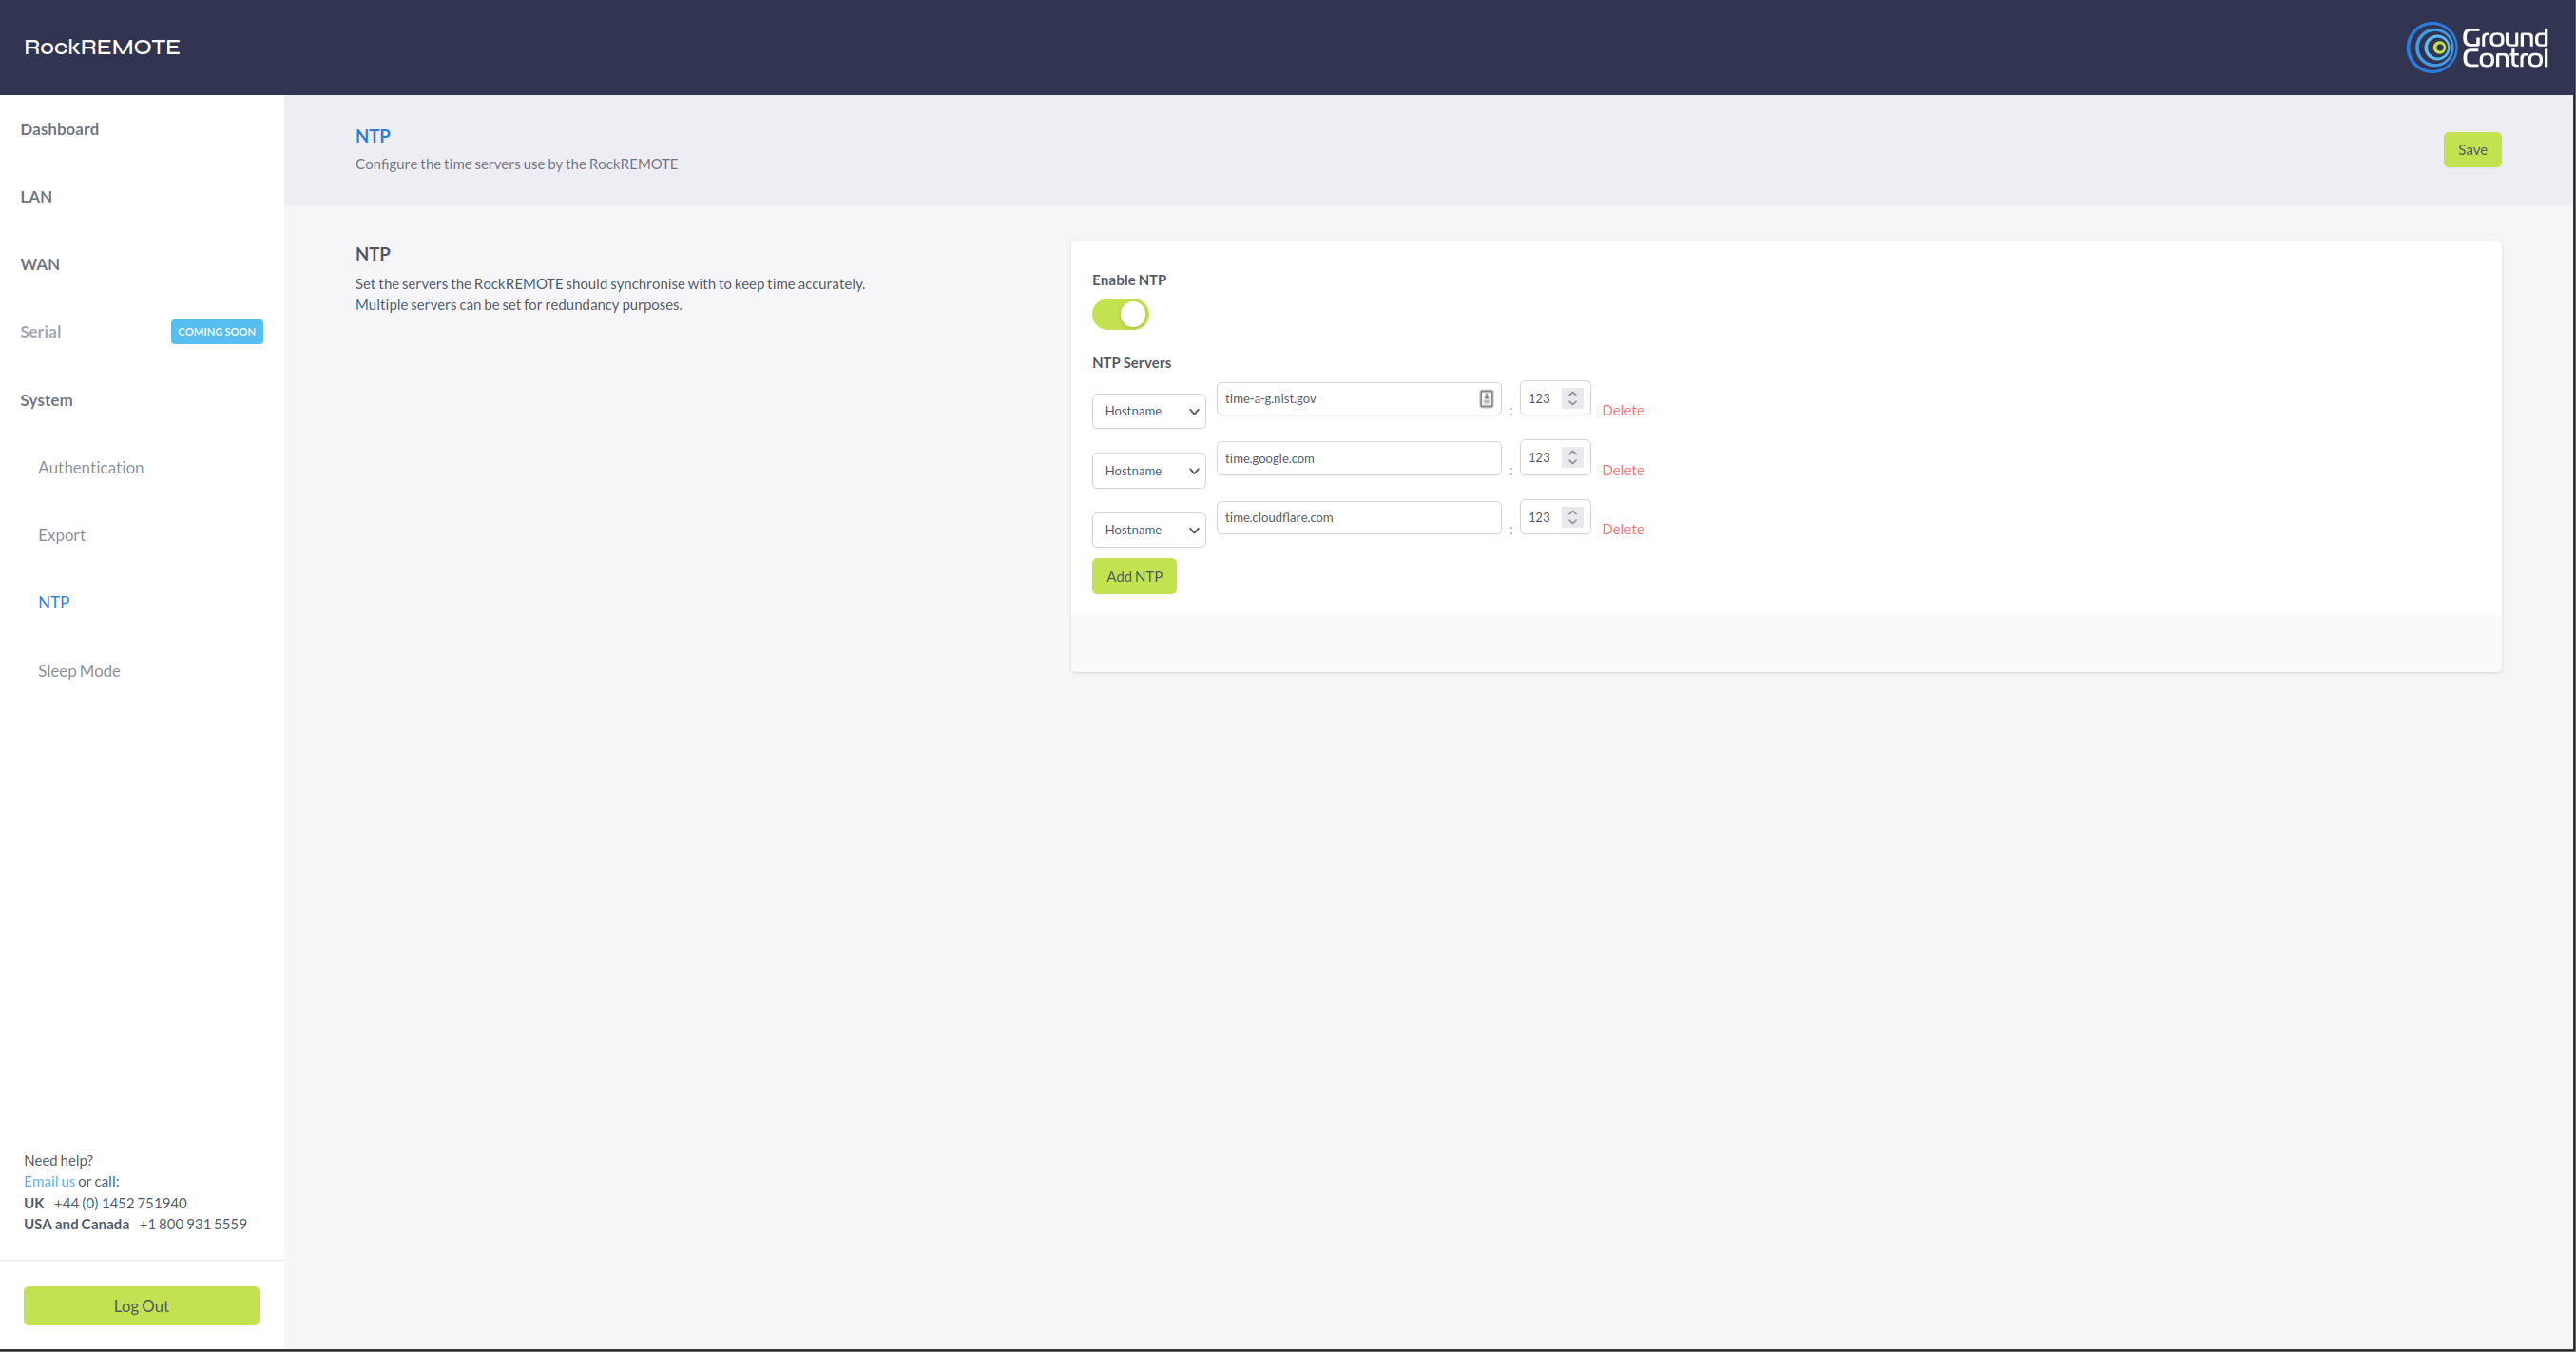The width and height of the screenshot is (2576, 1352).
Task: Select NTP in the sidebar
Action: point(54,602)
